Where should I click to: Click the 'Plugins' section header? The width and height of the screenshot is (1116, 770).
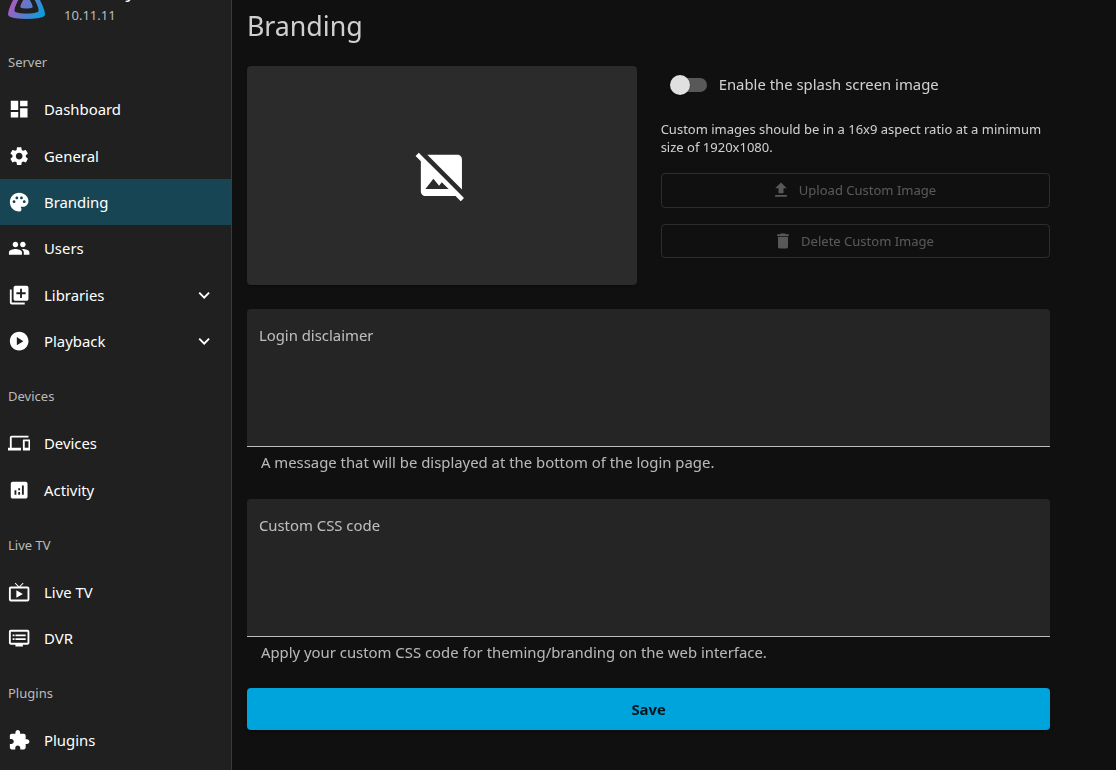(31, 694)
